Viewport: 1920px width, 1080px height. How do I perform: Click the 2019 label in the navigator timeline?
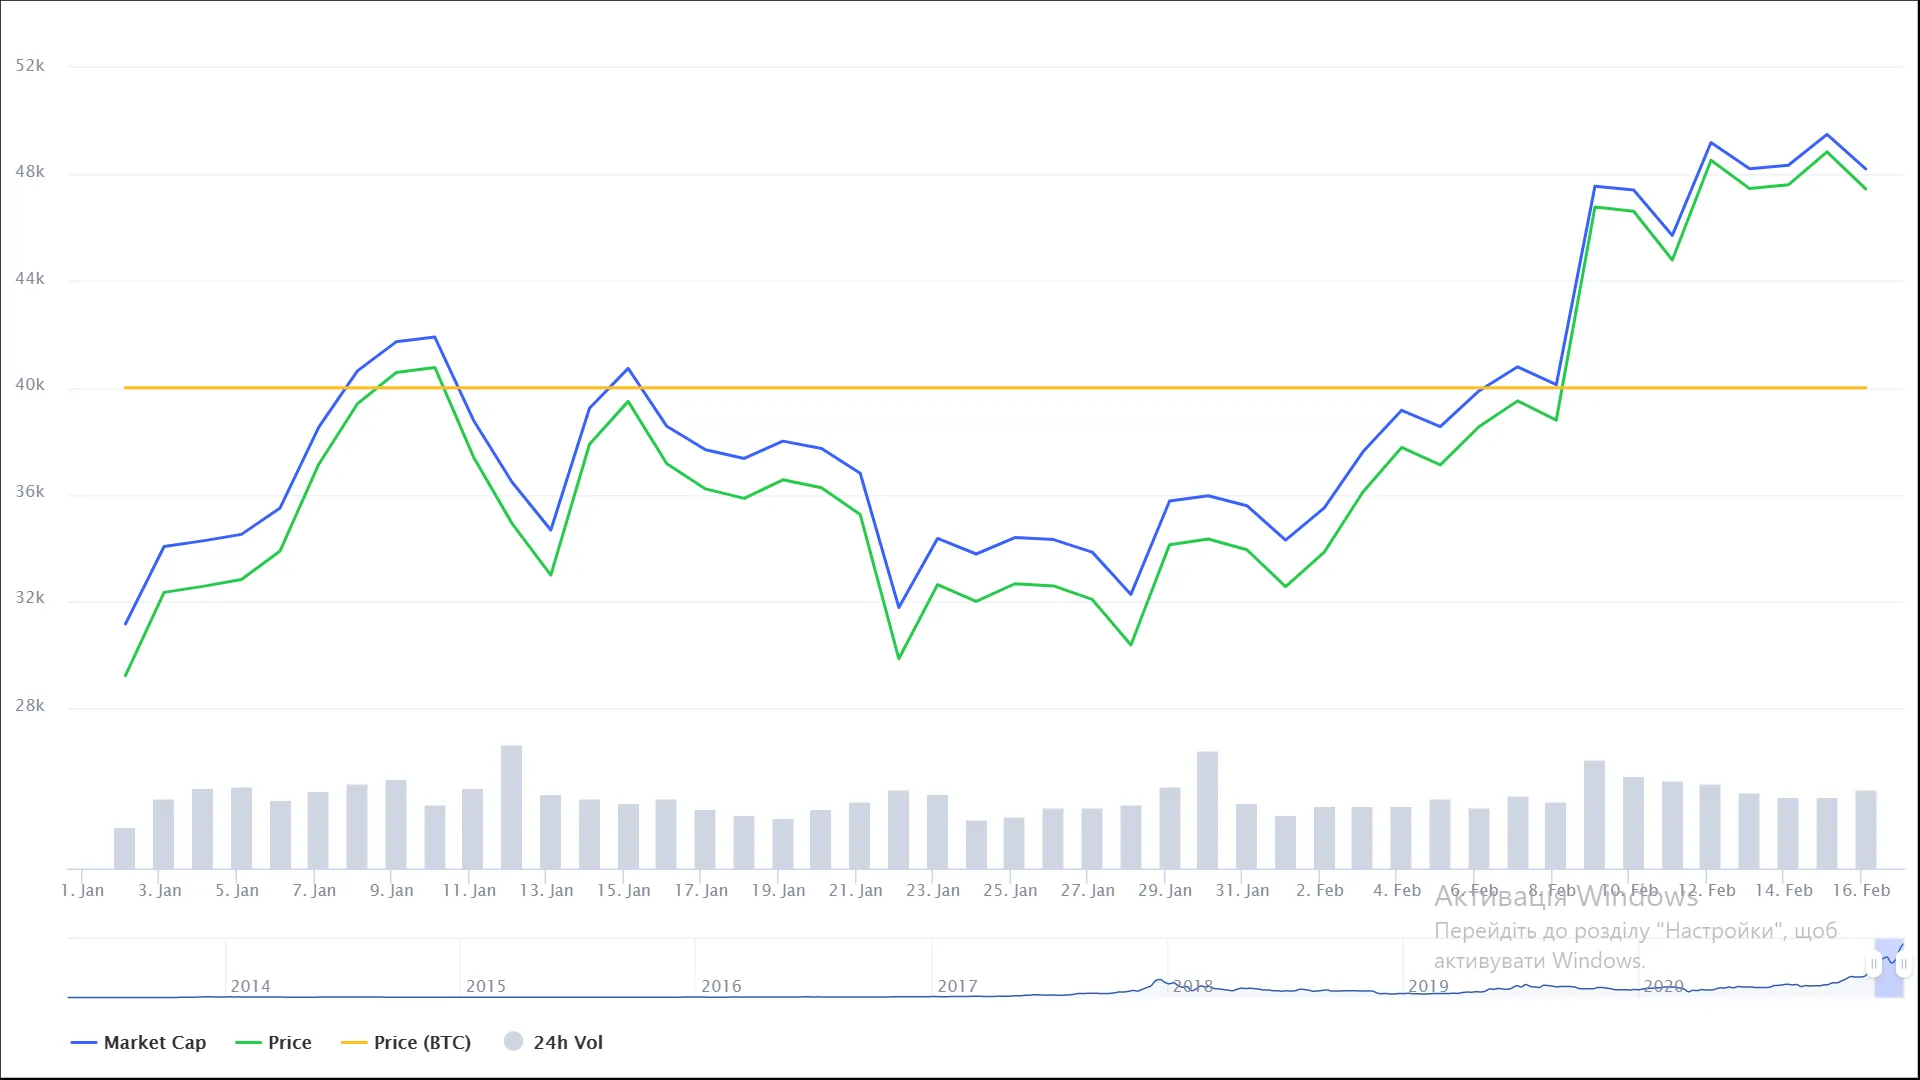click(x=1428, y=986)
